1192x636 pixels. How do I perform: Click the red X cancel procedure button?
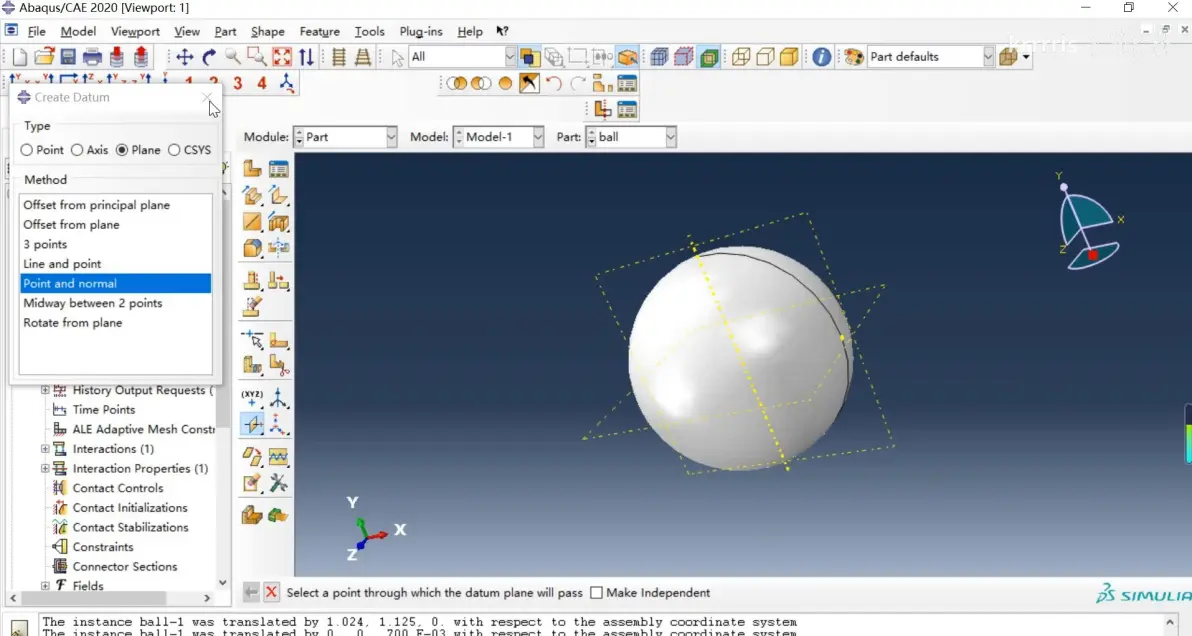[271, 593]
